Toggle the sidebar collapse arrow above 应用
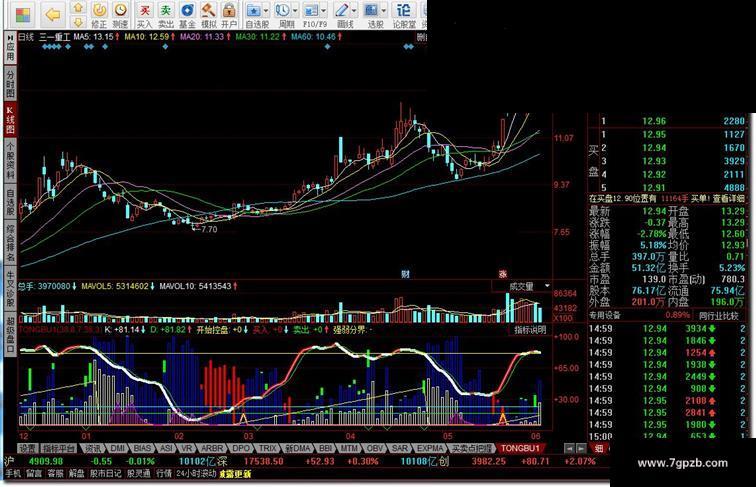This screenshot has height=487, width=756. (x=10, y=37)
